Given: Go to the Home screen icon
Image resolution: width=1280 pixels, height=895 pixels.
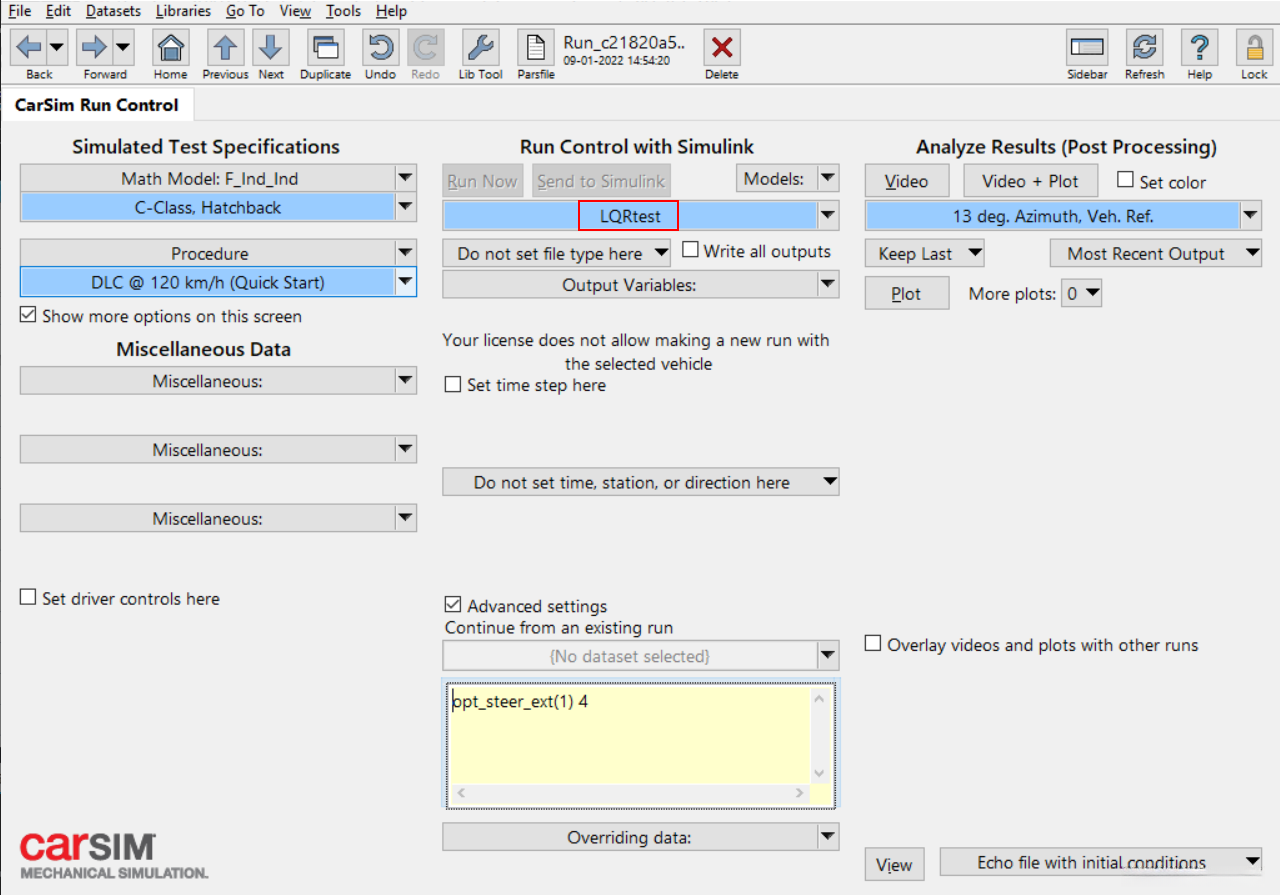Looking at the screenshot, I should click(171, 47).
